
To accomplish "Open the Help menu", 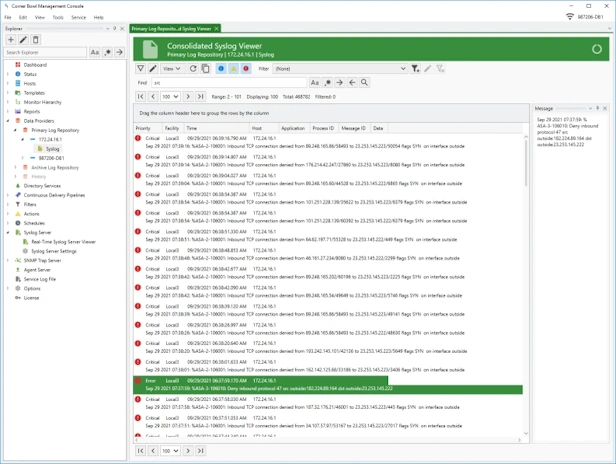I will [99, 17].
